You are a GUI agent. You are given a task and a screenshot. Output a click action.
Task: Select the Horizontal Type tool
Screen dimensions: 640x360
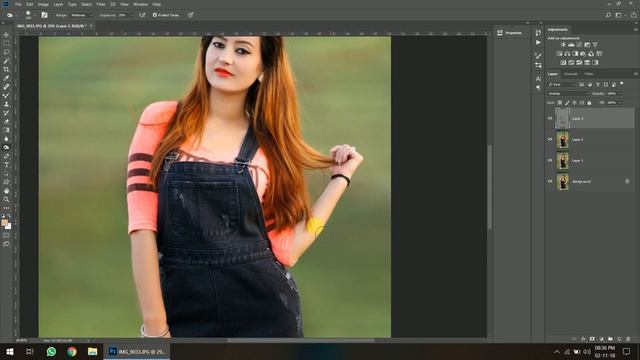[6, 164]
